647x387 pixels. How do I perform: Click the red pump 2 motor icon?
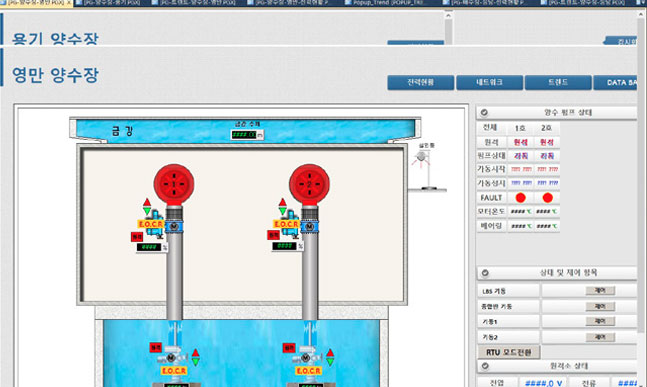coord(309,184)
